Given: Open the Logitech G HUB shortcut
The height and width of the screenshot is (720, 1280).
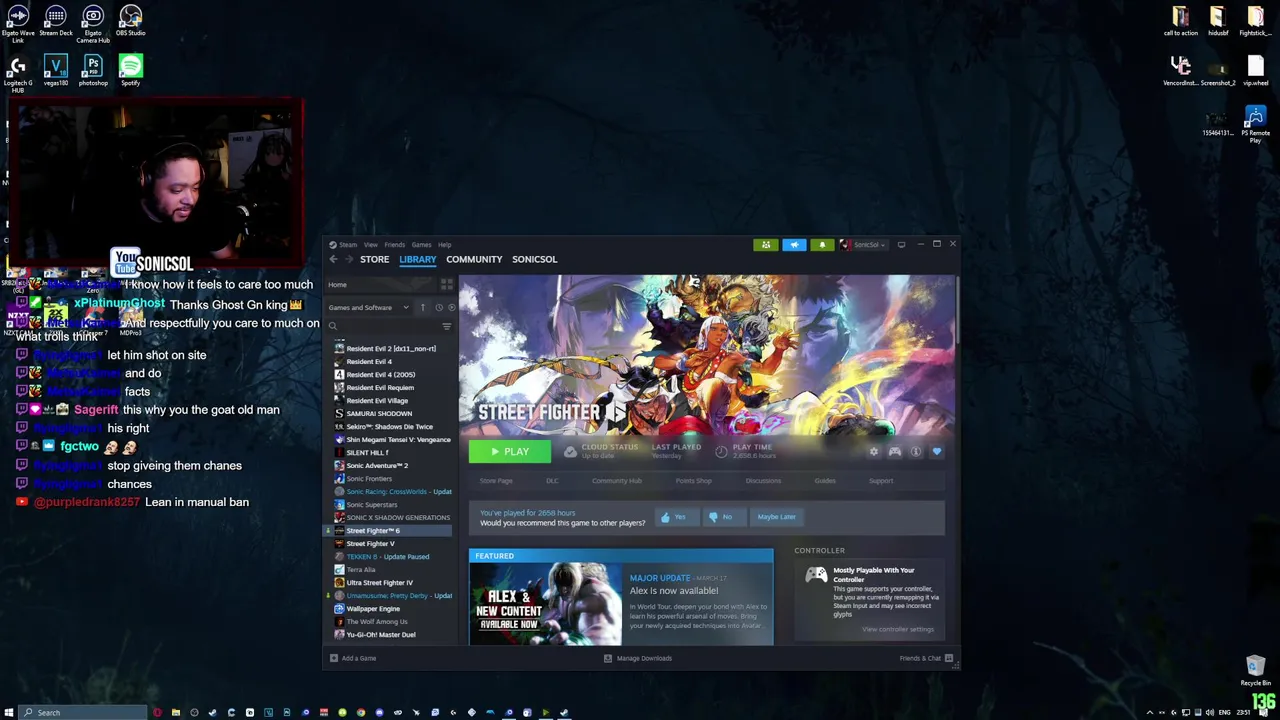Looking at the screenshot, I should [x=18, y=74].
